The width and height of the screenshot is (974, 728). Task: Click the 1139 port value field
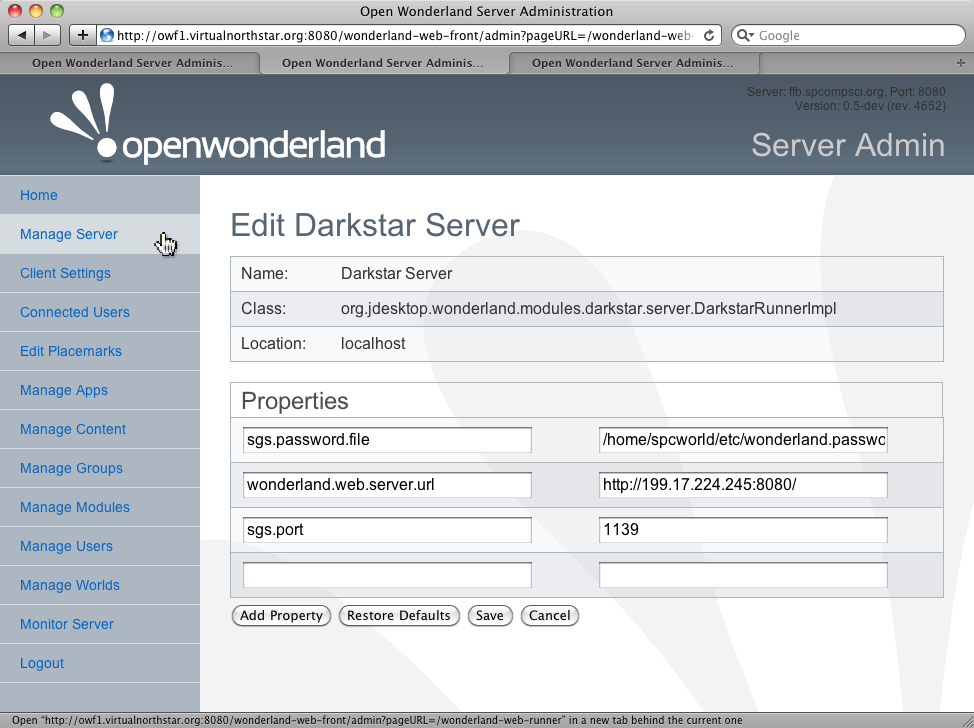pyautogui.click(x=743, y=530)
